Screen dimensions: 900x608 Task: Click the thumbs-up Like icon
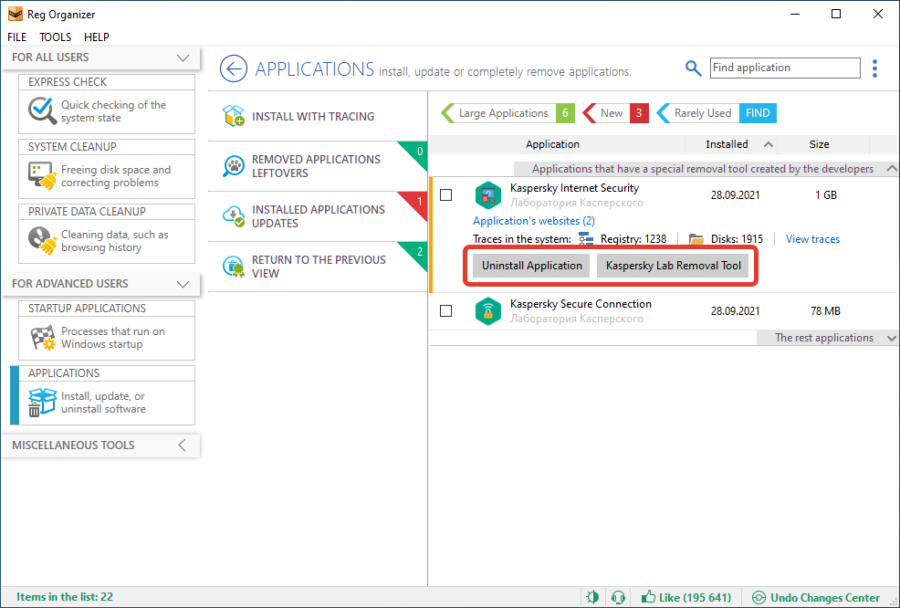click(648, 597)
